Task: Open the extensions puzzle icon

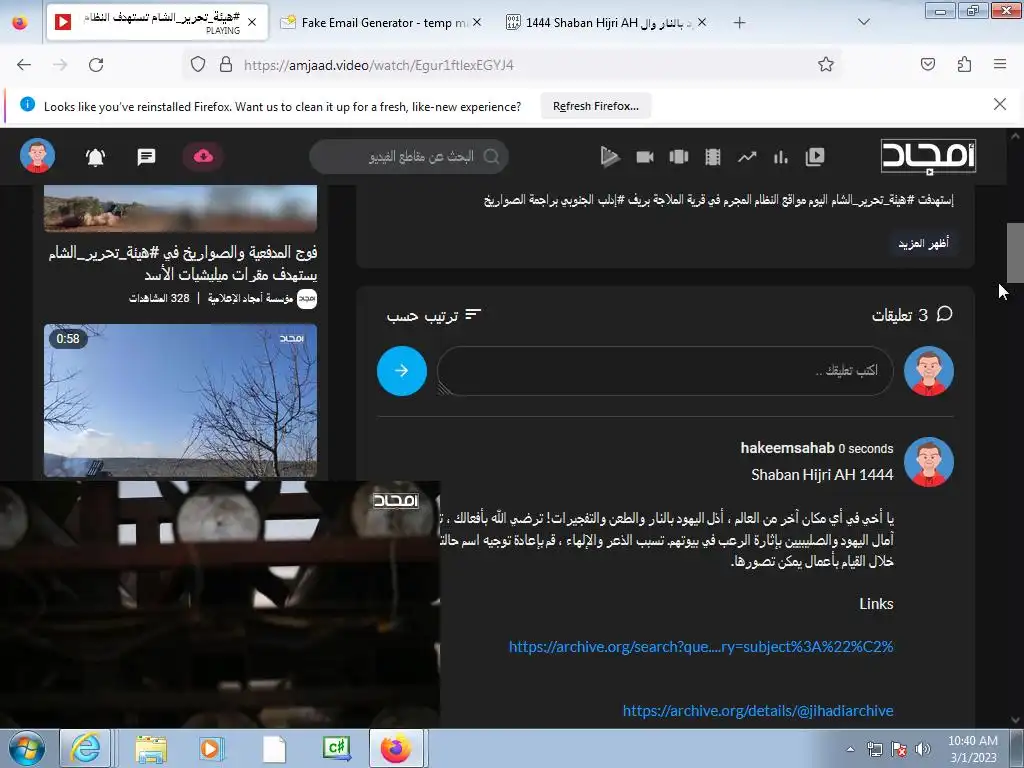Action: (964, 65)
